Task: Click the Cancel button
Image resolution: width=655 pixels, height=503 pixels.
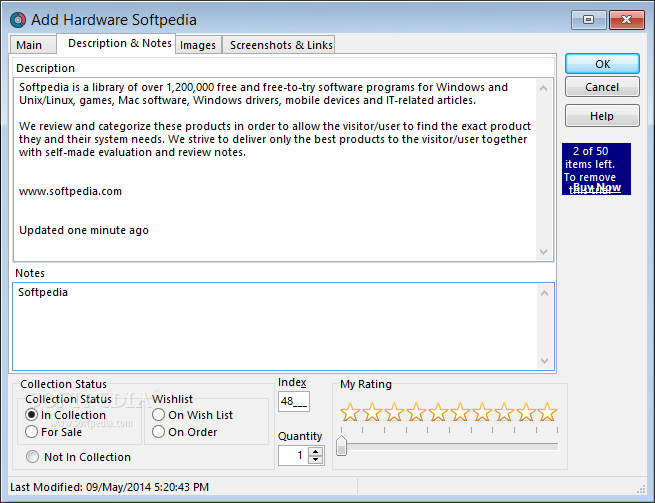Action: [x=602, y=87]
